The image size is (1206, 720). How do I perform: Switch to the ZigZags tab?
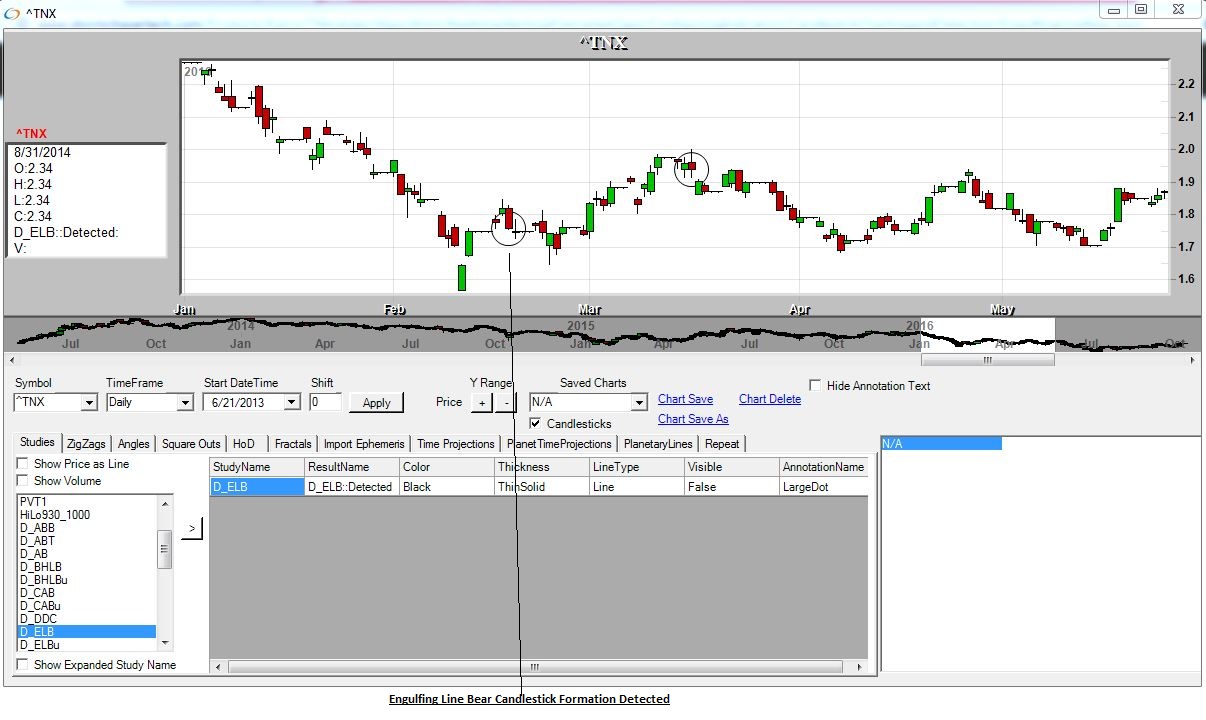(87, 444)
